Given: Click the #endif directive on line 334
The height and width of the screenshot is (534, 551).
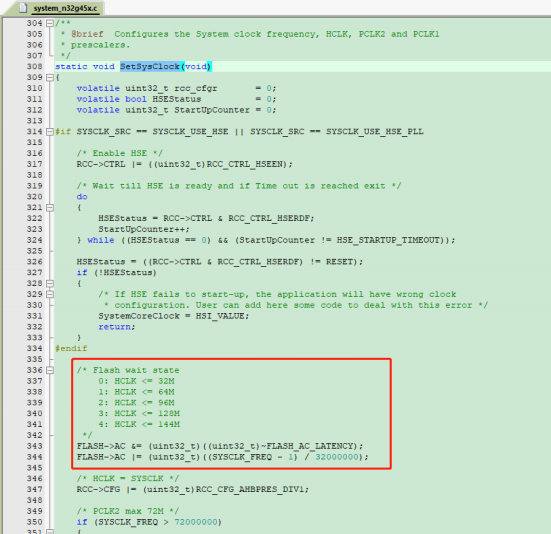Looking at the screenshot, I should pos(71,349).
